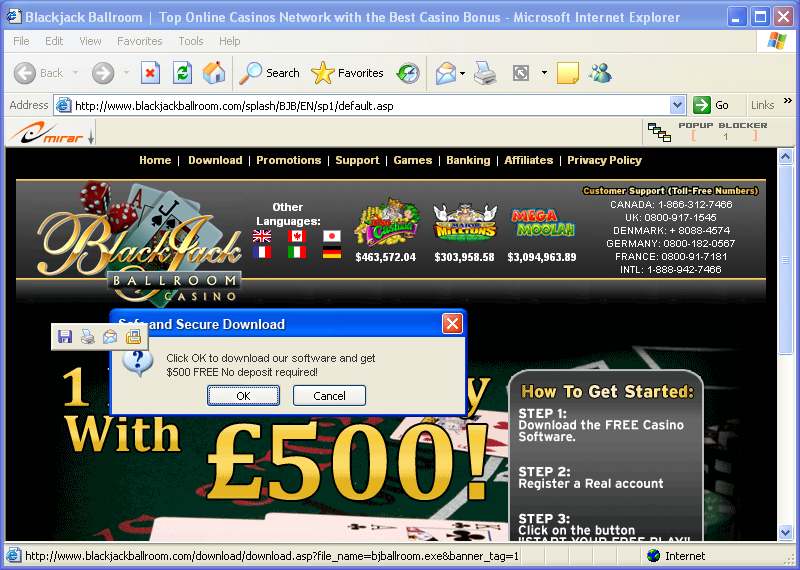Open the Affiliates site link

(x=529, y=160)
